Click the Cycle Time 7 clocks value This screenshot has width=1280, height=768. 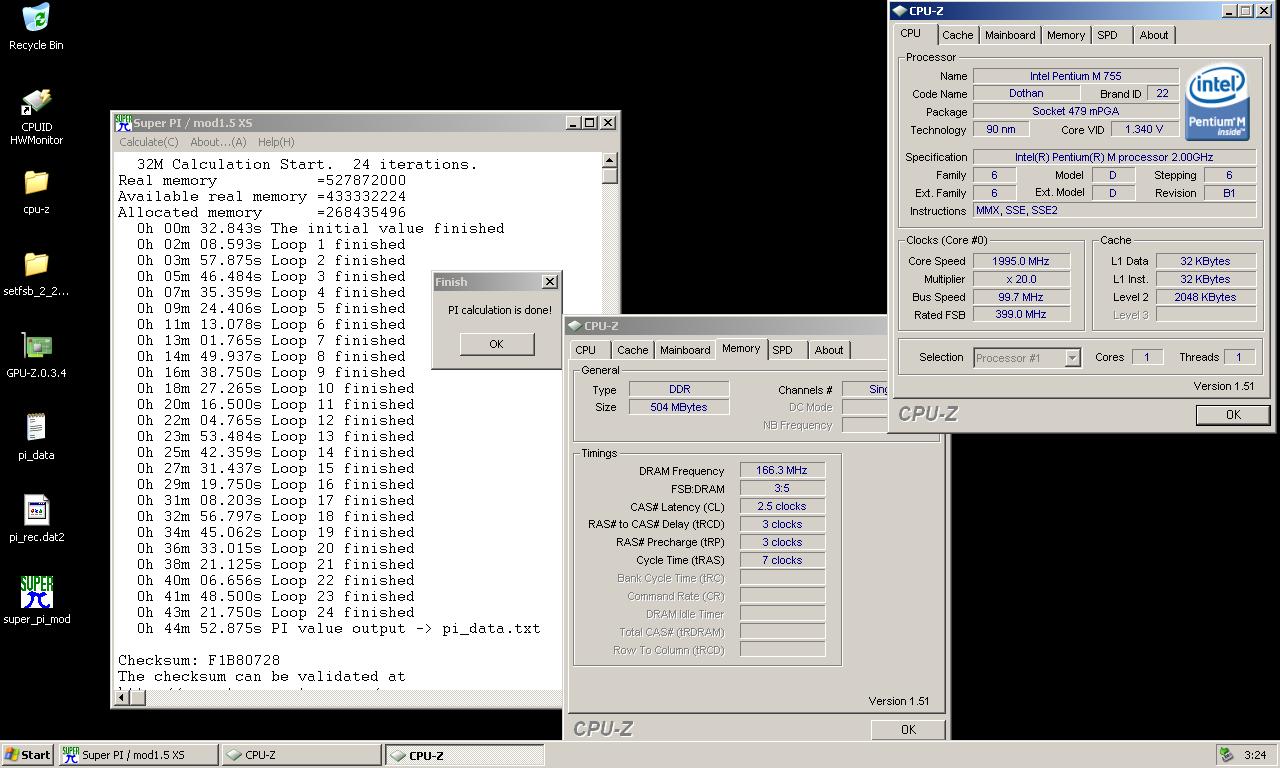(x=782, y=561)
